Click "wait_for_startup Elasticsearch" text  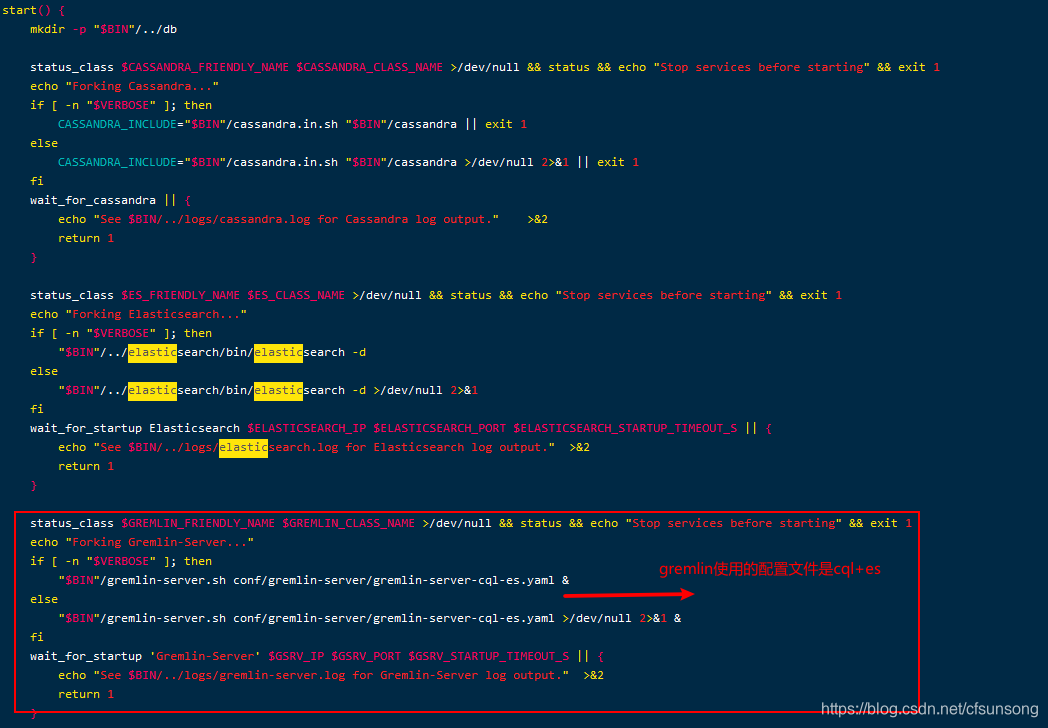tap(135, 429)
